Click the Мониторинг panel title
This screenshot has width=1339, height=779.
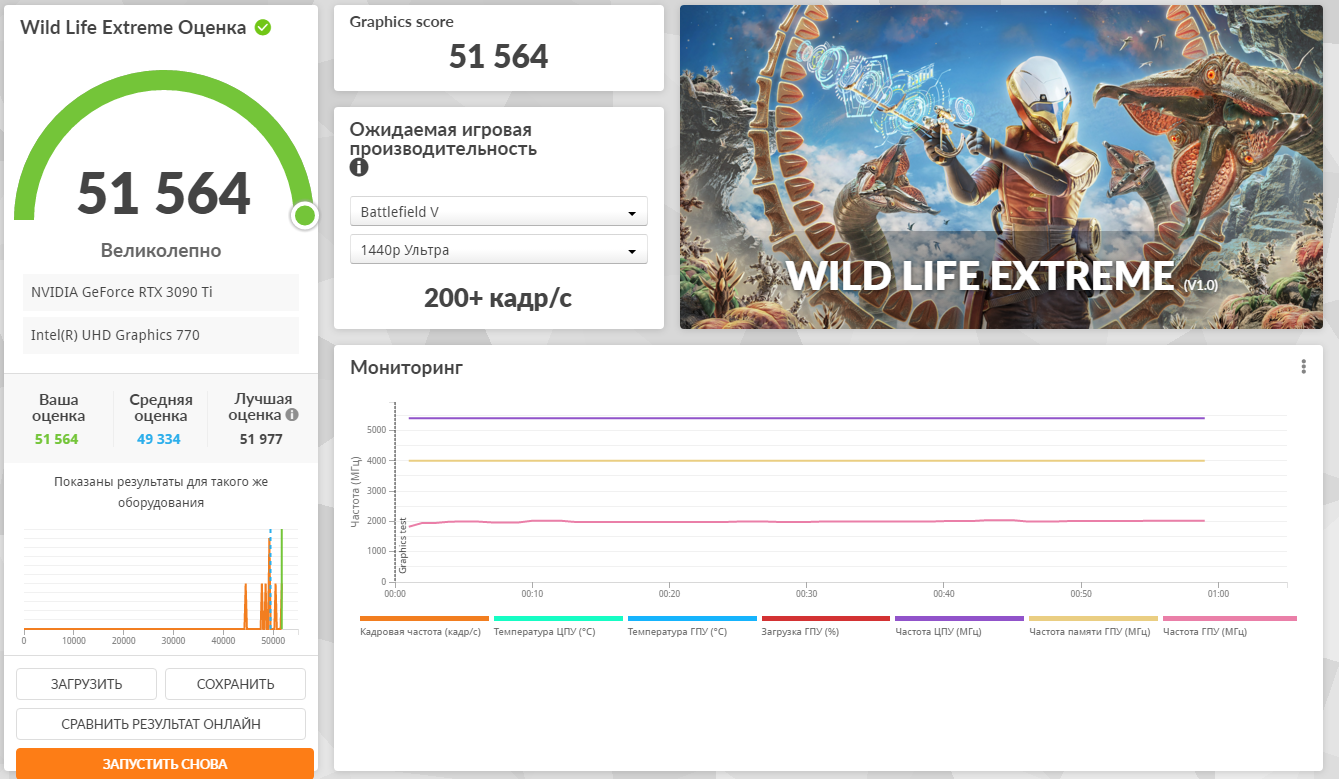(406, 367)
